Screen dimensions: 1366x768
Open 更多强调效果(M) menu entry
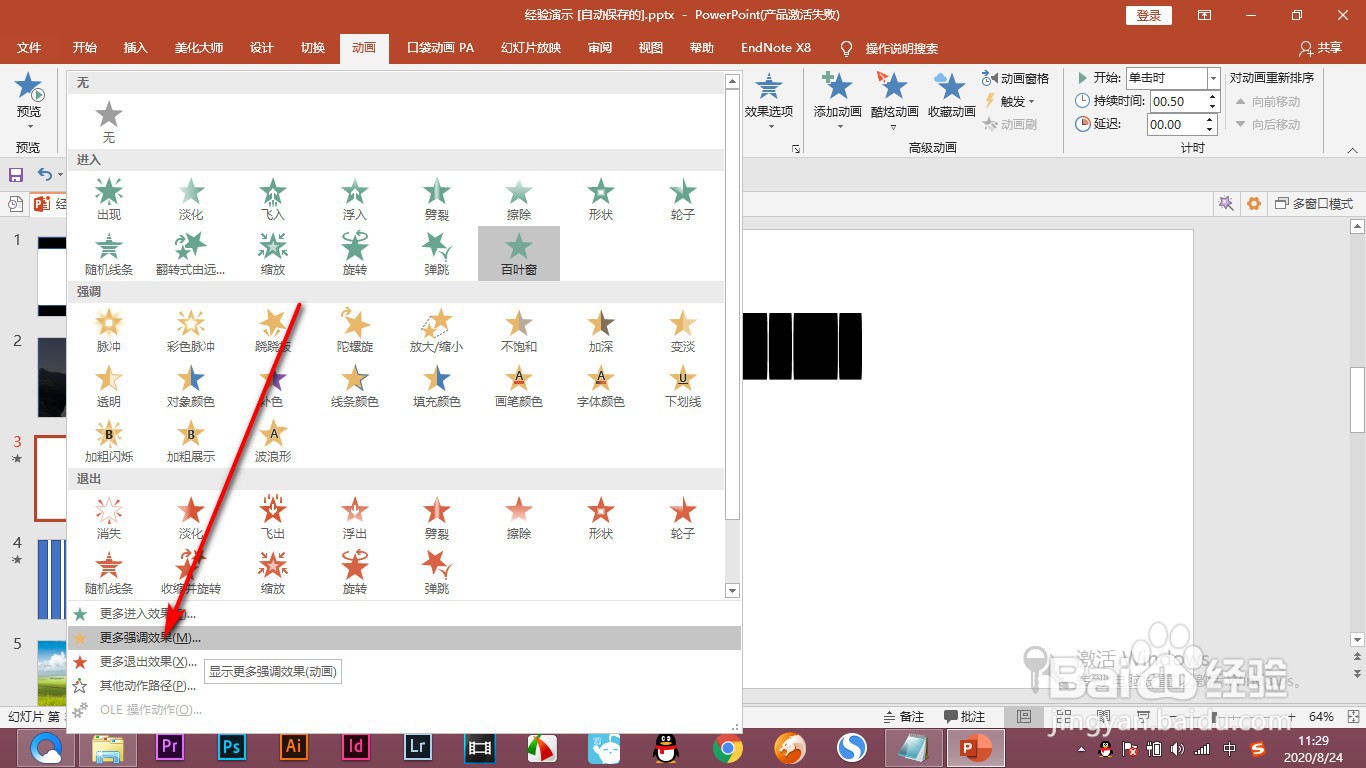[x=404, y=637]
